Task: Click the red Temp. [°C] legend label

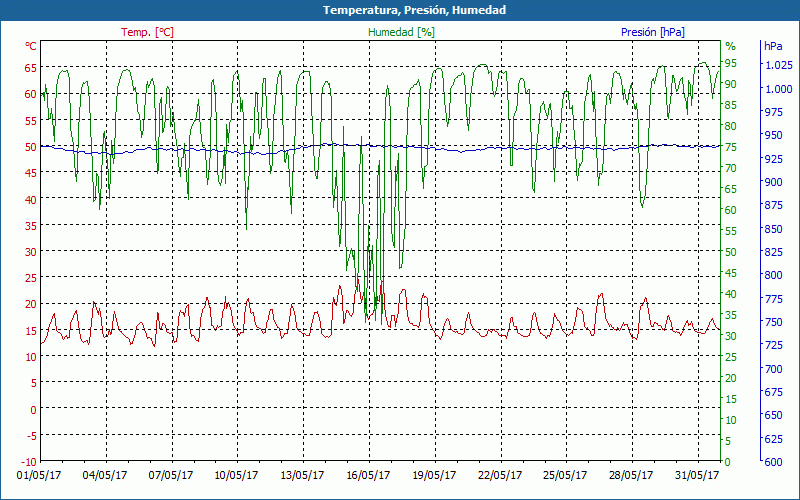Action: click(x=147, y=32)
